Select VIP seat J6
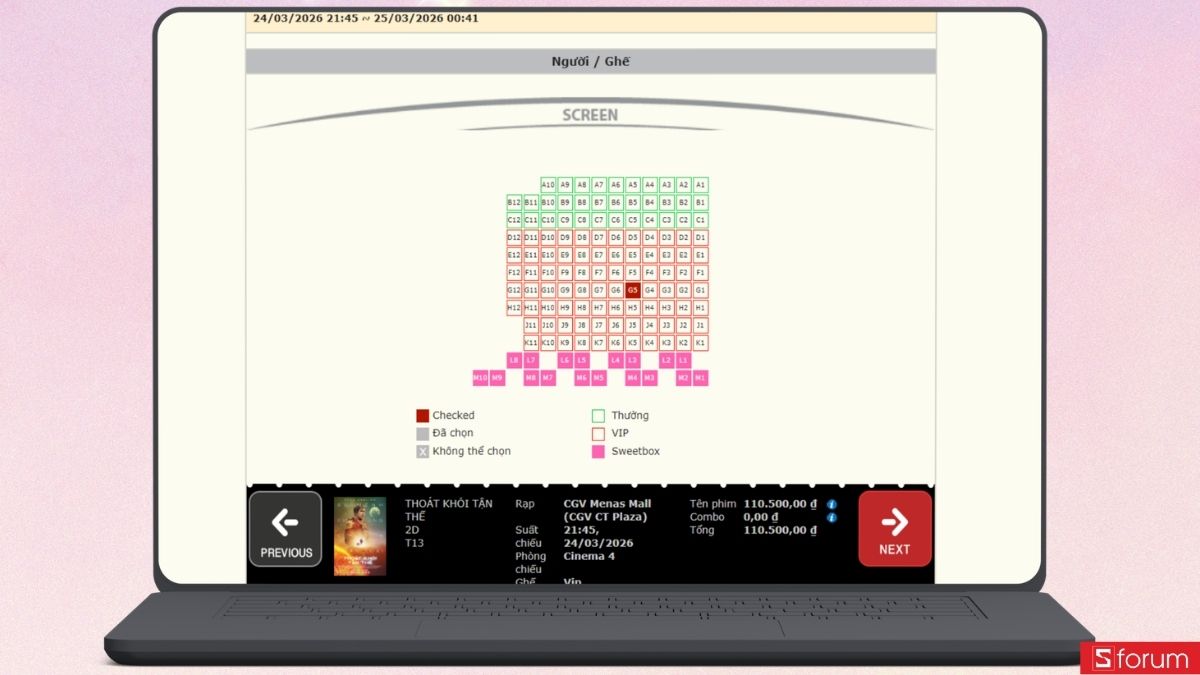This screenshot has height=675, width=1200. pos(616,325)
